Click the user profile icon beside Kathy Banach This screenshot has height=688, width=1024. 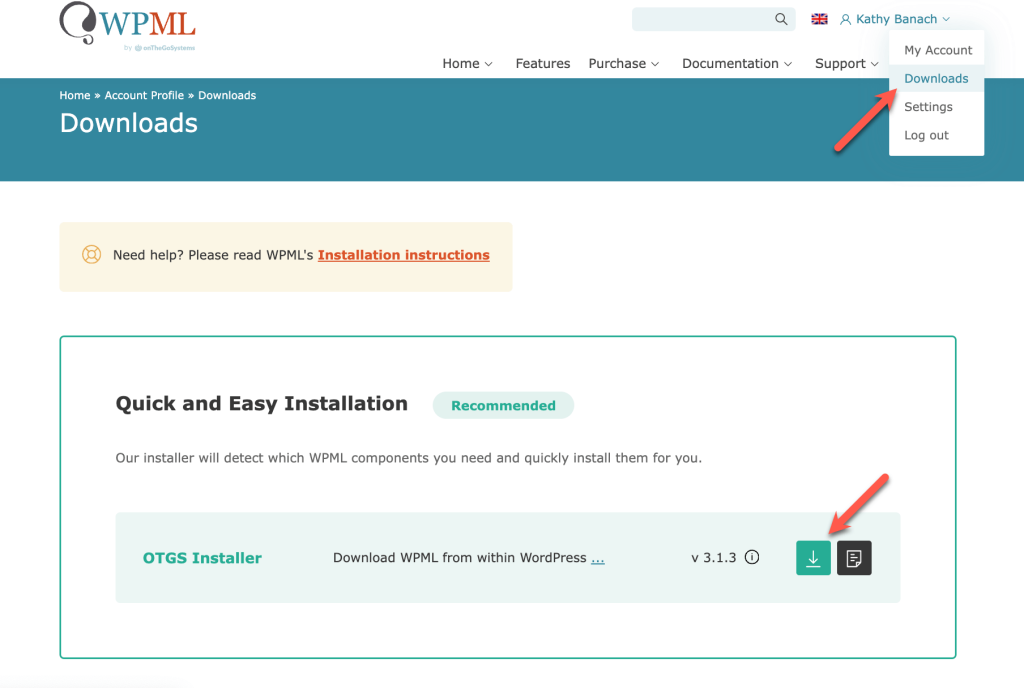845,20
